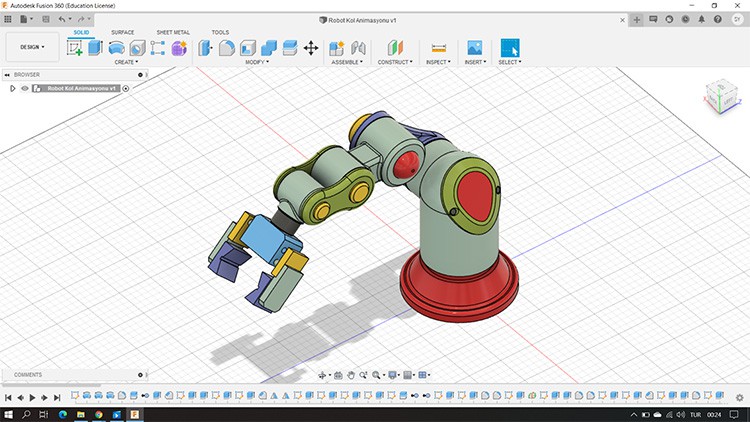Screen dimensions: 750x422
Task: Open the MODIFY dropdown menu
Action: pos(257,62)
